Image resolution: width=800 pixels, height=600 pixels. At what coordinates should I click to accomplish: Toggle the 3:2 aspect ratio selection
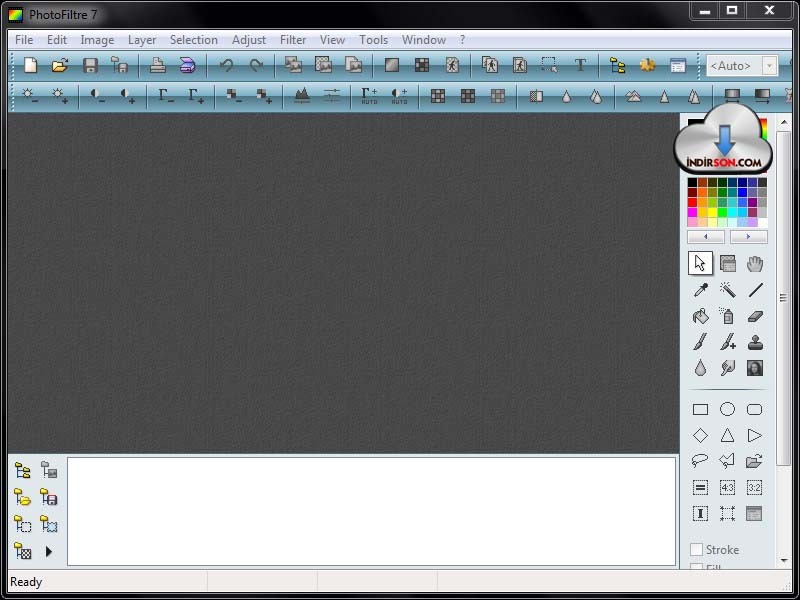755,488
